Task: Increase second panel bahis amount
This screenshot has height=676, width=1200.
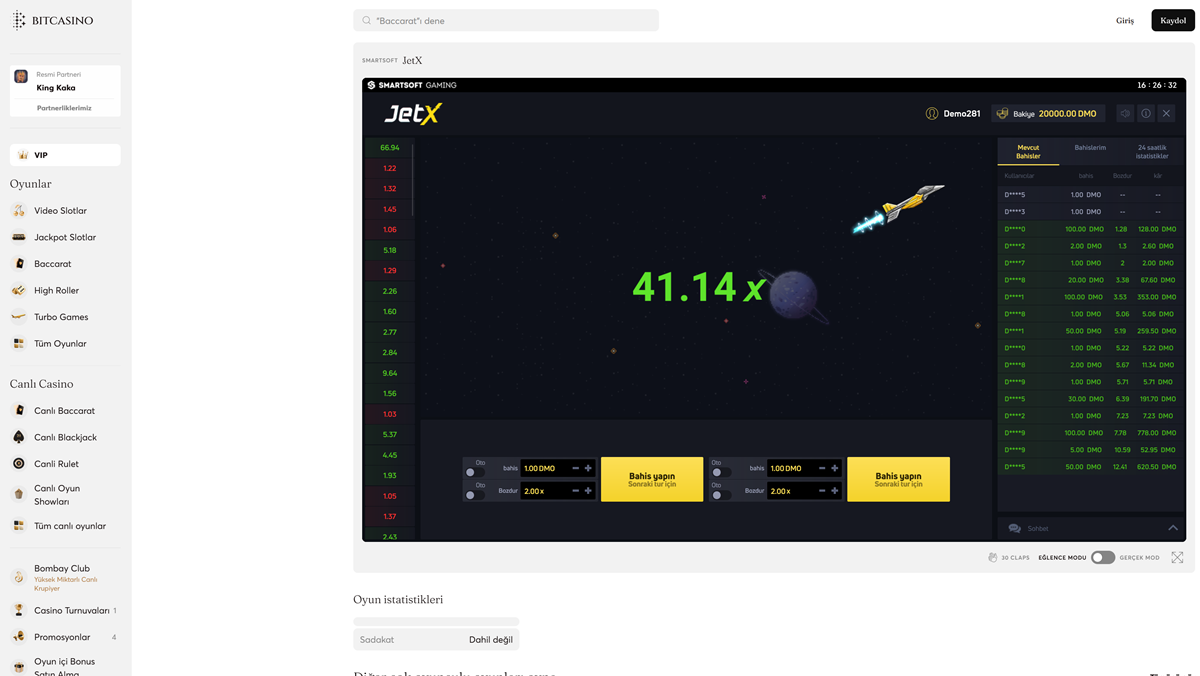Action: (x=835, y=468)
